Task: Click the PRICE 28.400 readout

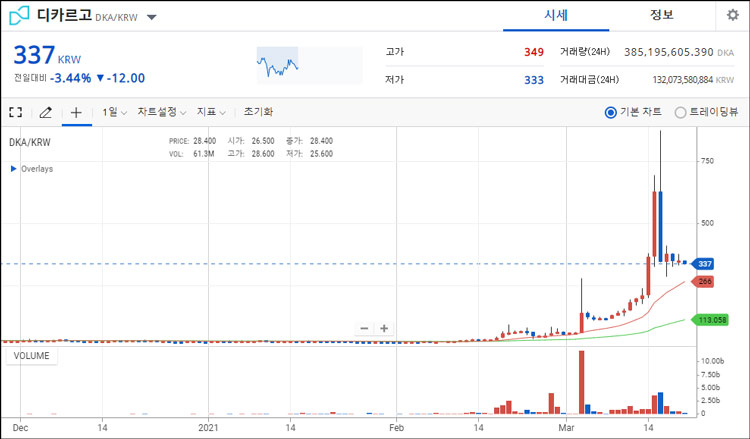Action: (x=192, y=141)
